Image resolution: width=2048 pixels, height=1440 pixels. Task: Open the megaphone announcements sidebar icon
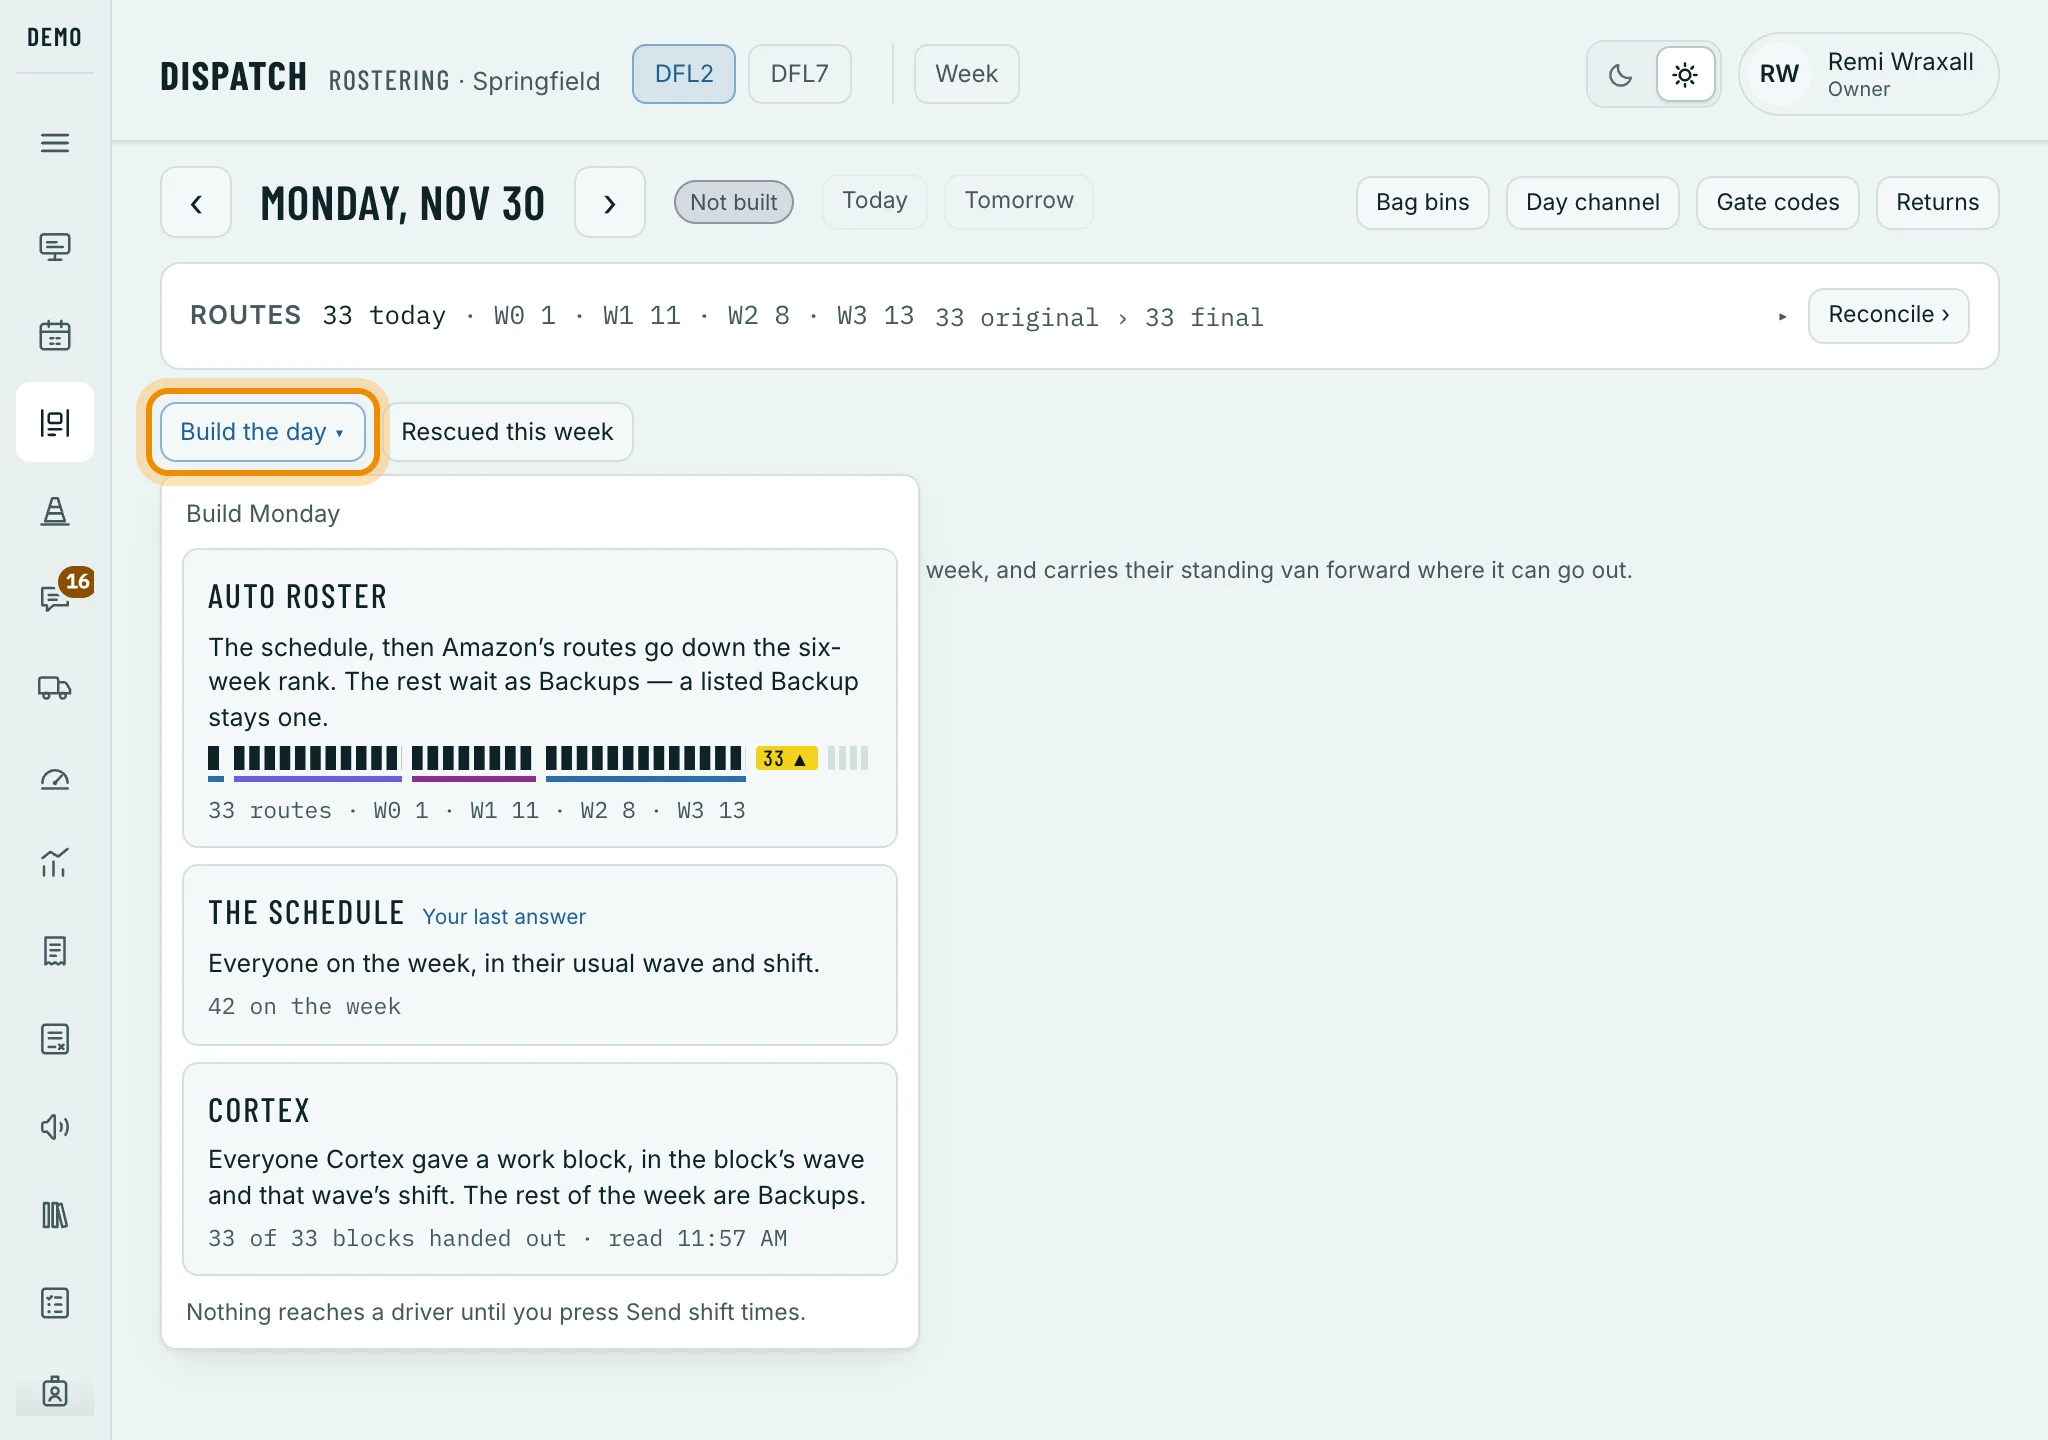(55, 1127)
